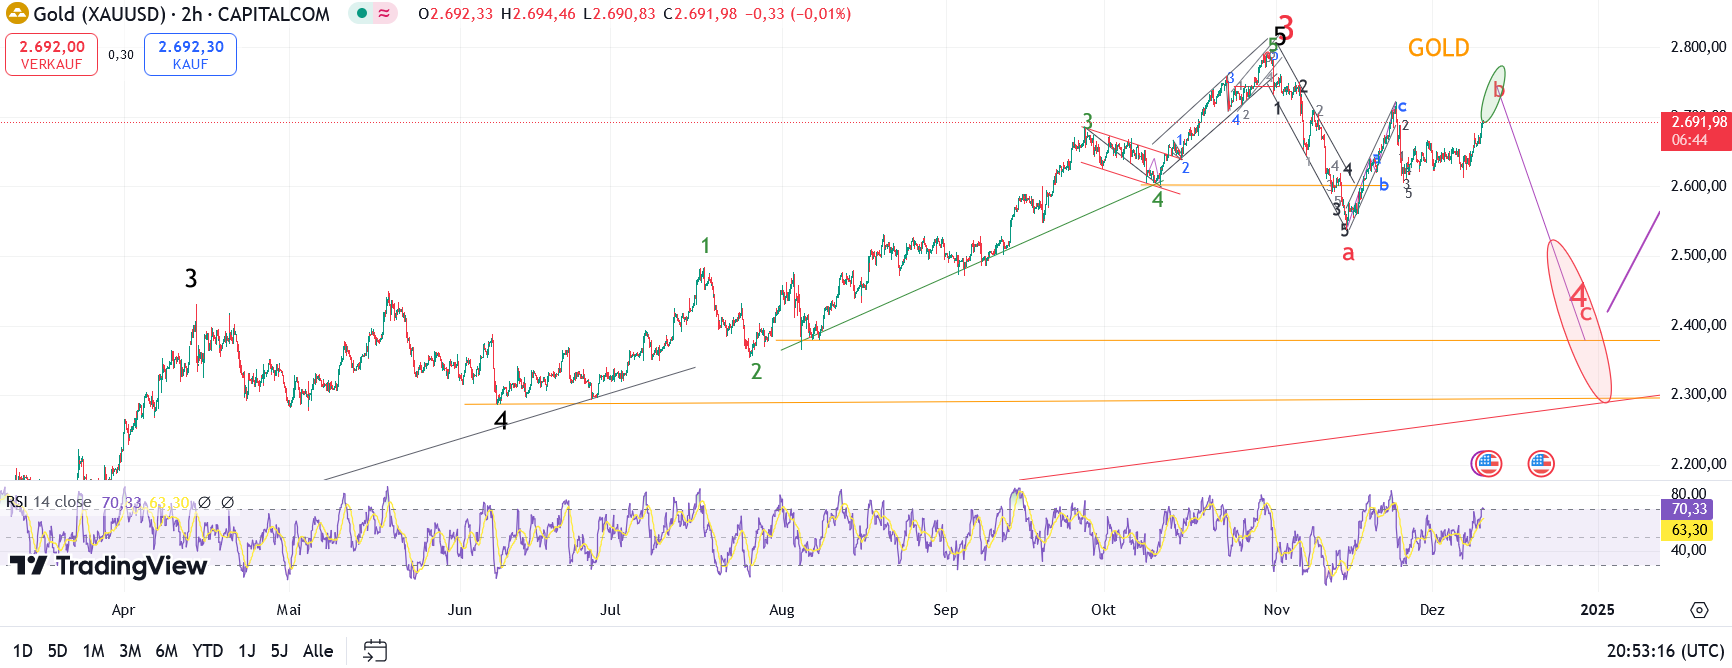Click the second null symbol in RSI legend
Screen dimensions: 1732x668
[x=228, y=502]
